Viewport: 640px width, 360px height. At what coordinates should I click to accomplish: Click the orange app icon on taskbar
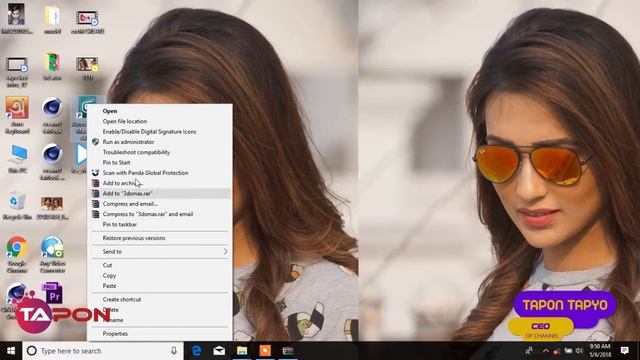[265, 351]
